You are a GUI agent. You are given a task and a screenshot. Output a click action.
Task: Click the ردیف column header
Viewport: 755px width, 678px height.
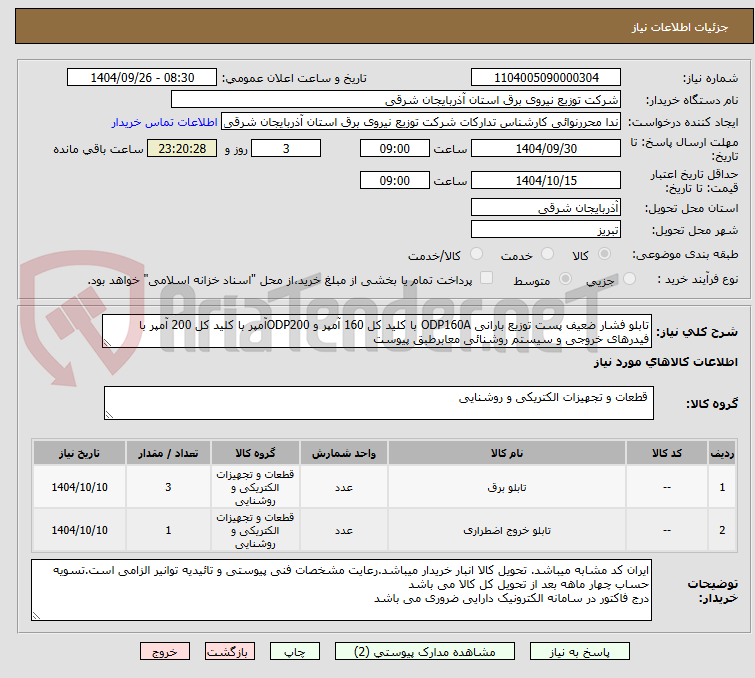[x=722, y=453]
